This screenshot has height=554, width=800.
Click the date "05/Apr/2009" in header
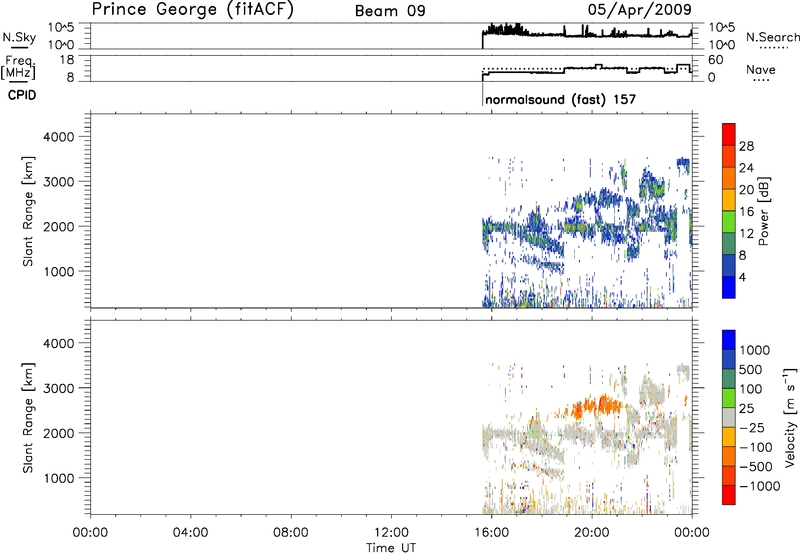tap(640, 10)
